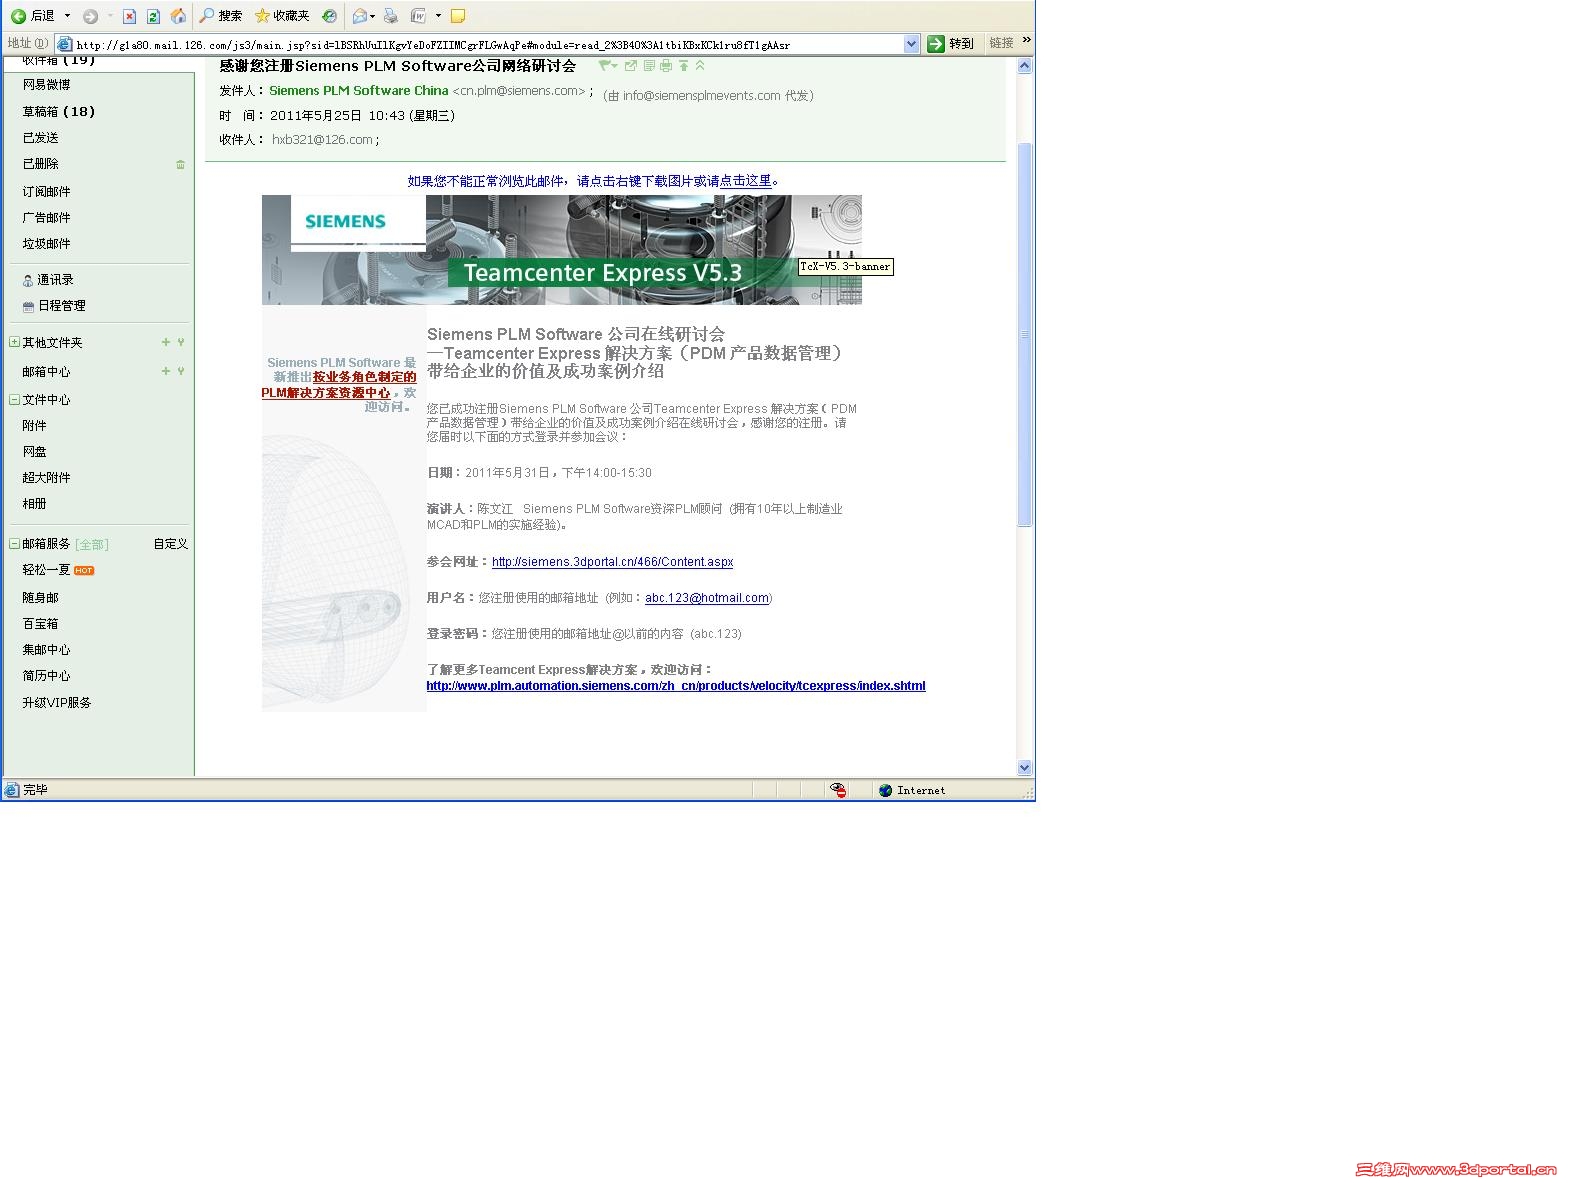Screen dimensions: 1576x1183
Task: Open the address bar URL dropdown
Action: click(x=911, y=44)
